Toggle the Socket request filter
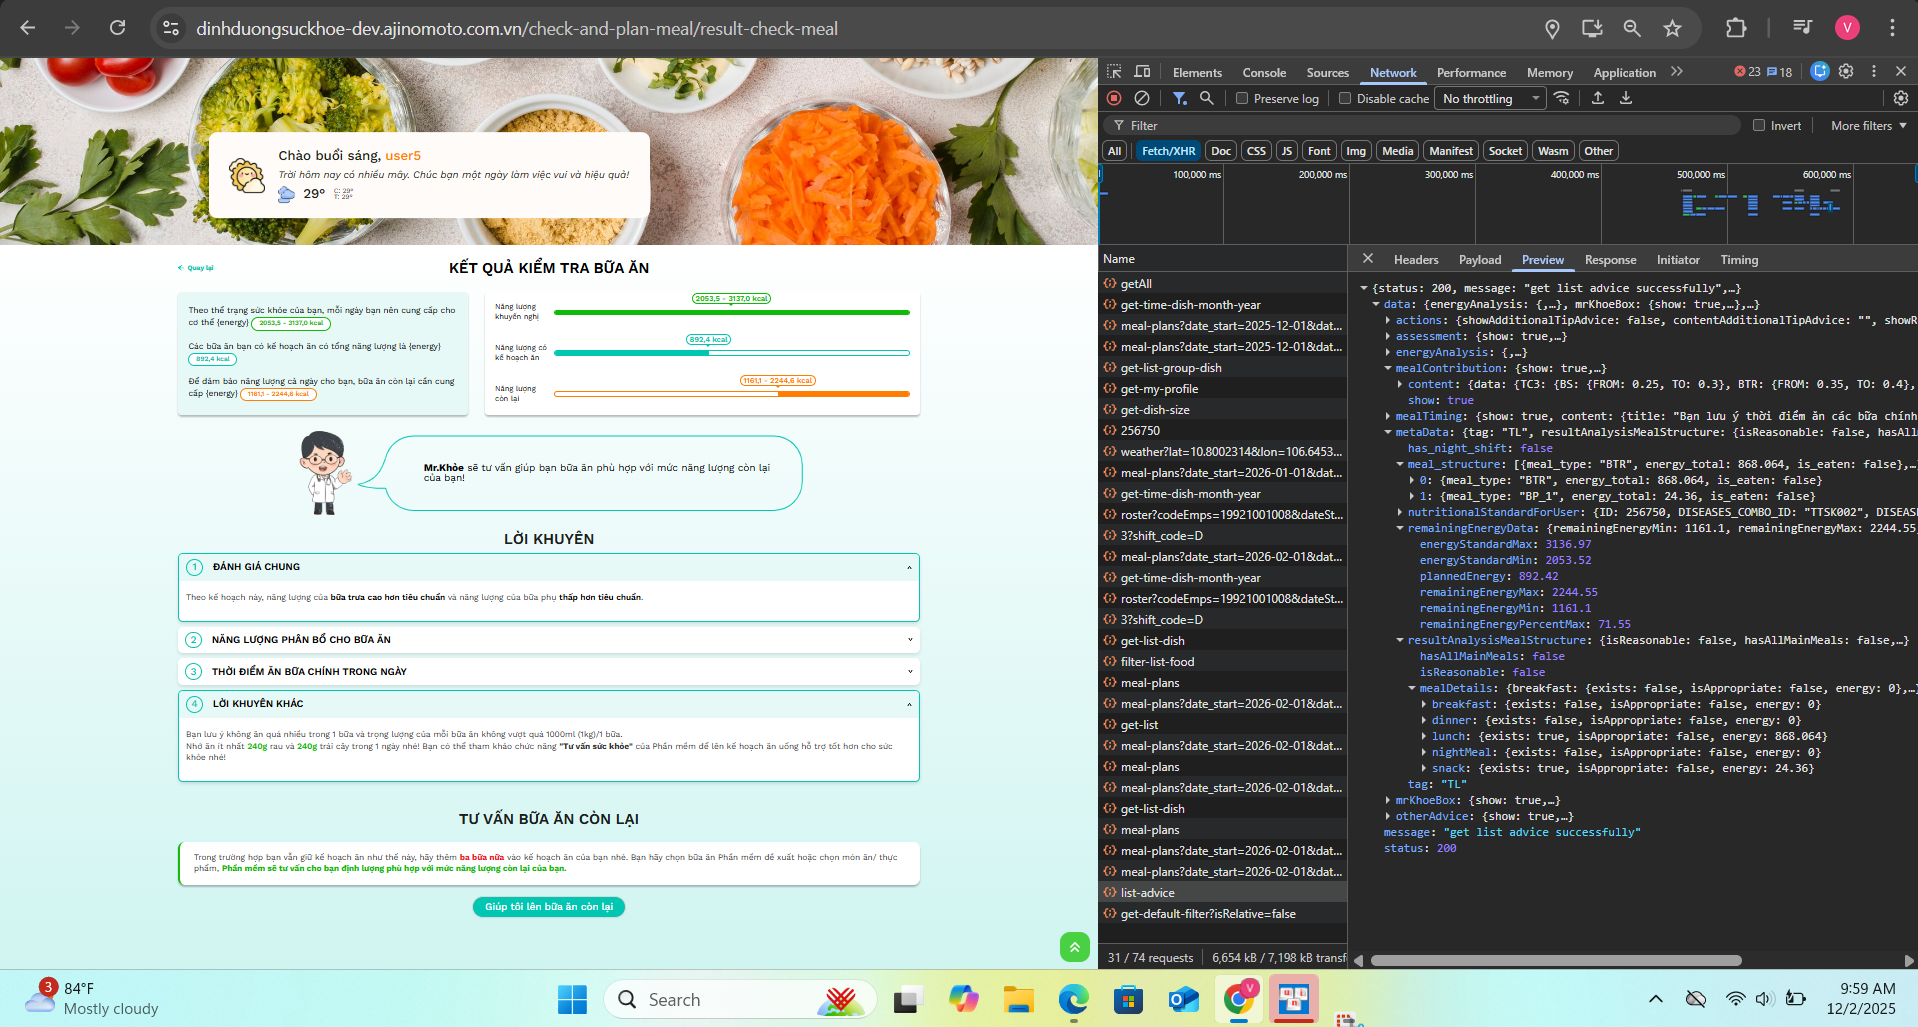Image resolution: width=1918 pixels, height=1027 pixels. coord(1505,151)
